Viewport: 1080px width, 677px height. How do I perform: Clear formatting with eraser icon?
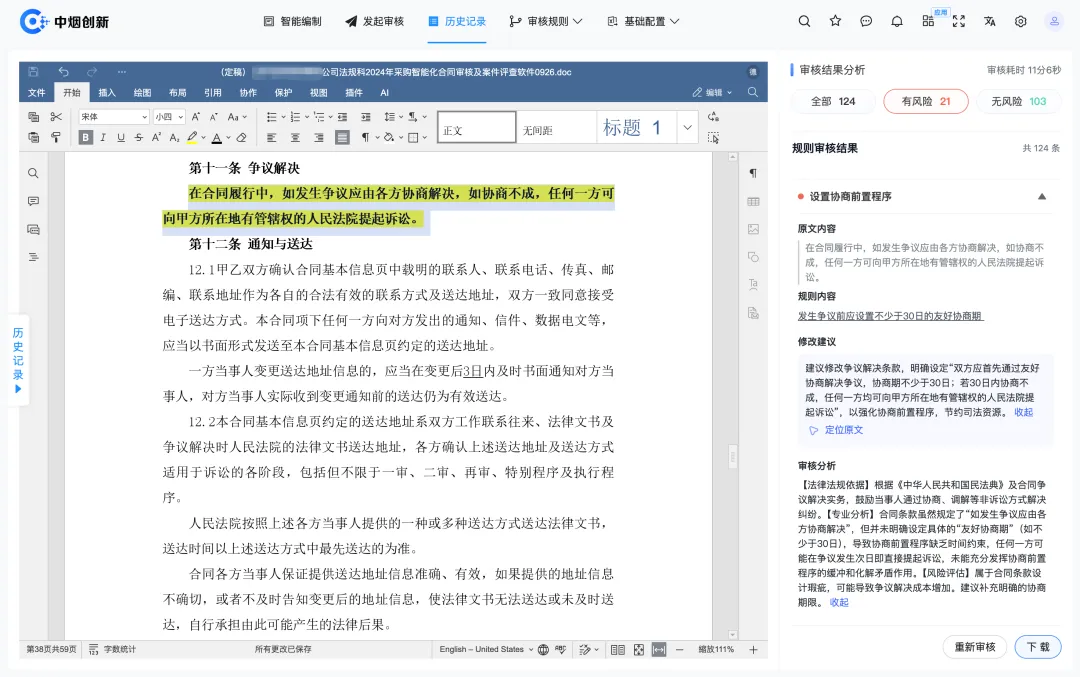click(x=242, y=138)
